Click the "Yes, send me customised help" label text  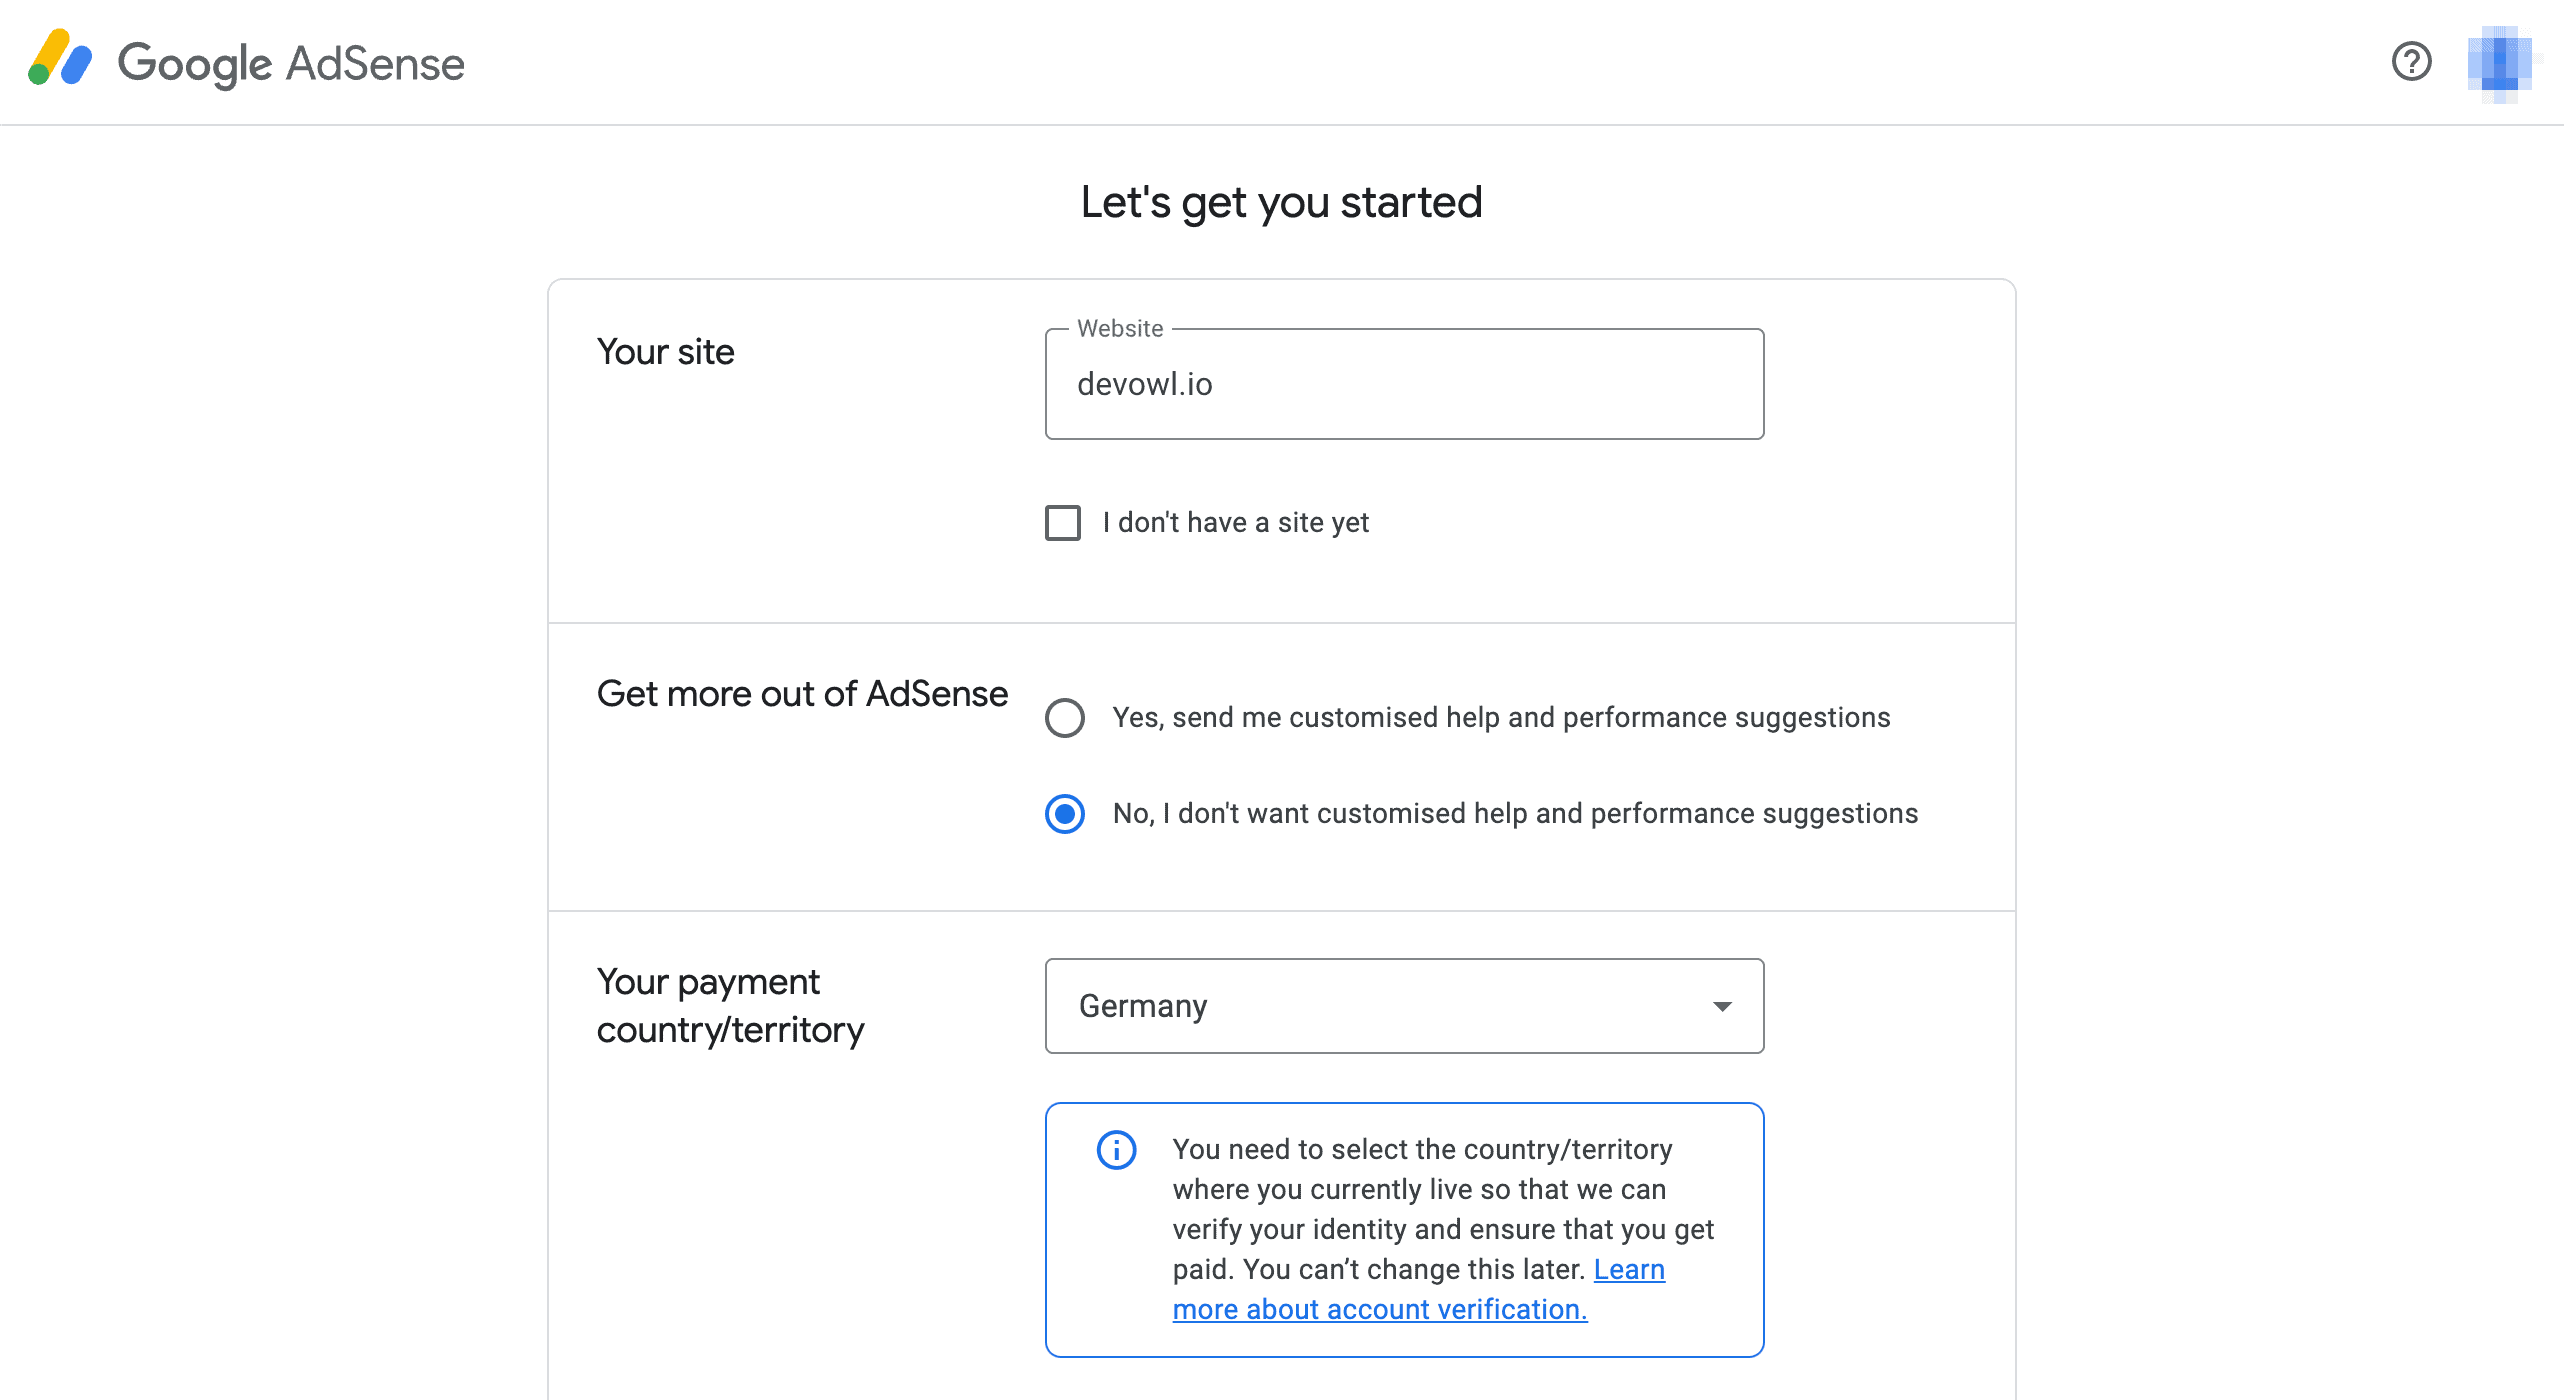click(1501, 718)
